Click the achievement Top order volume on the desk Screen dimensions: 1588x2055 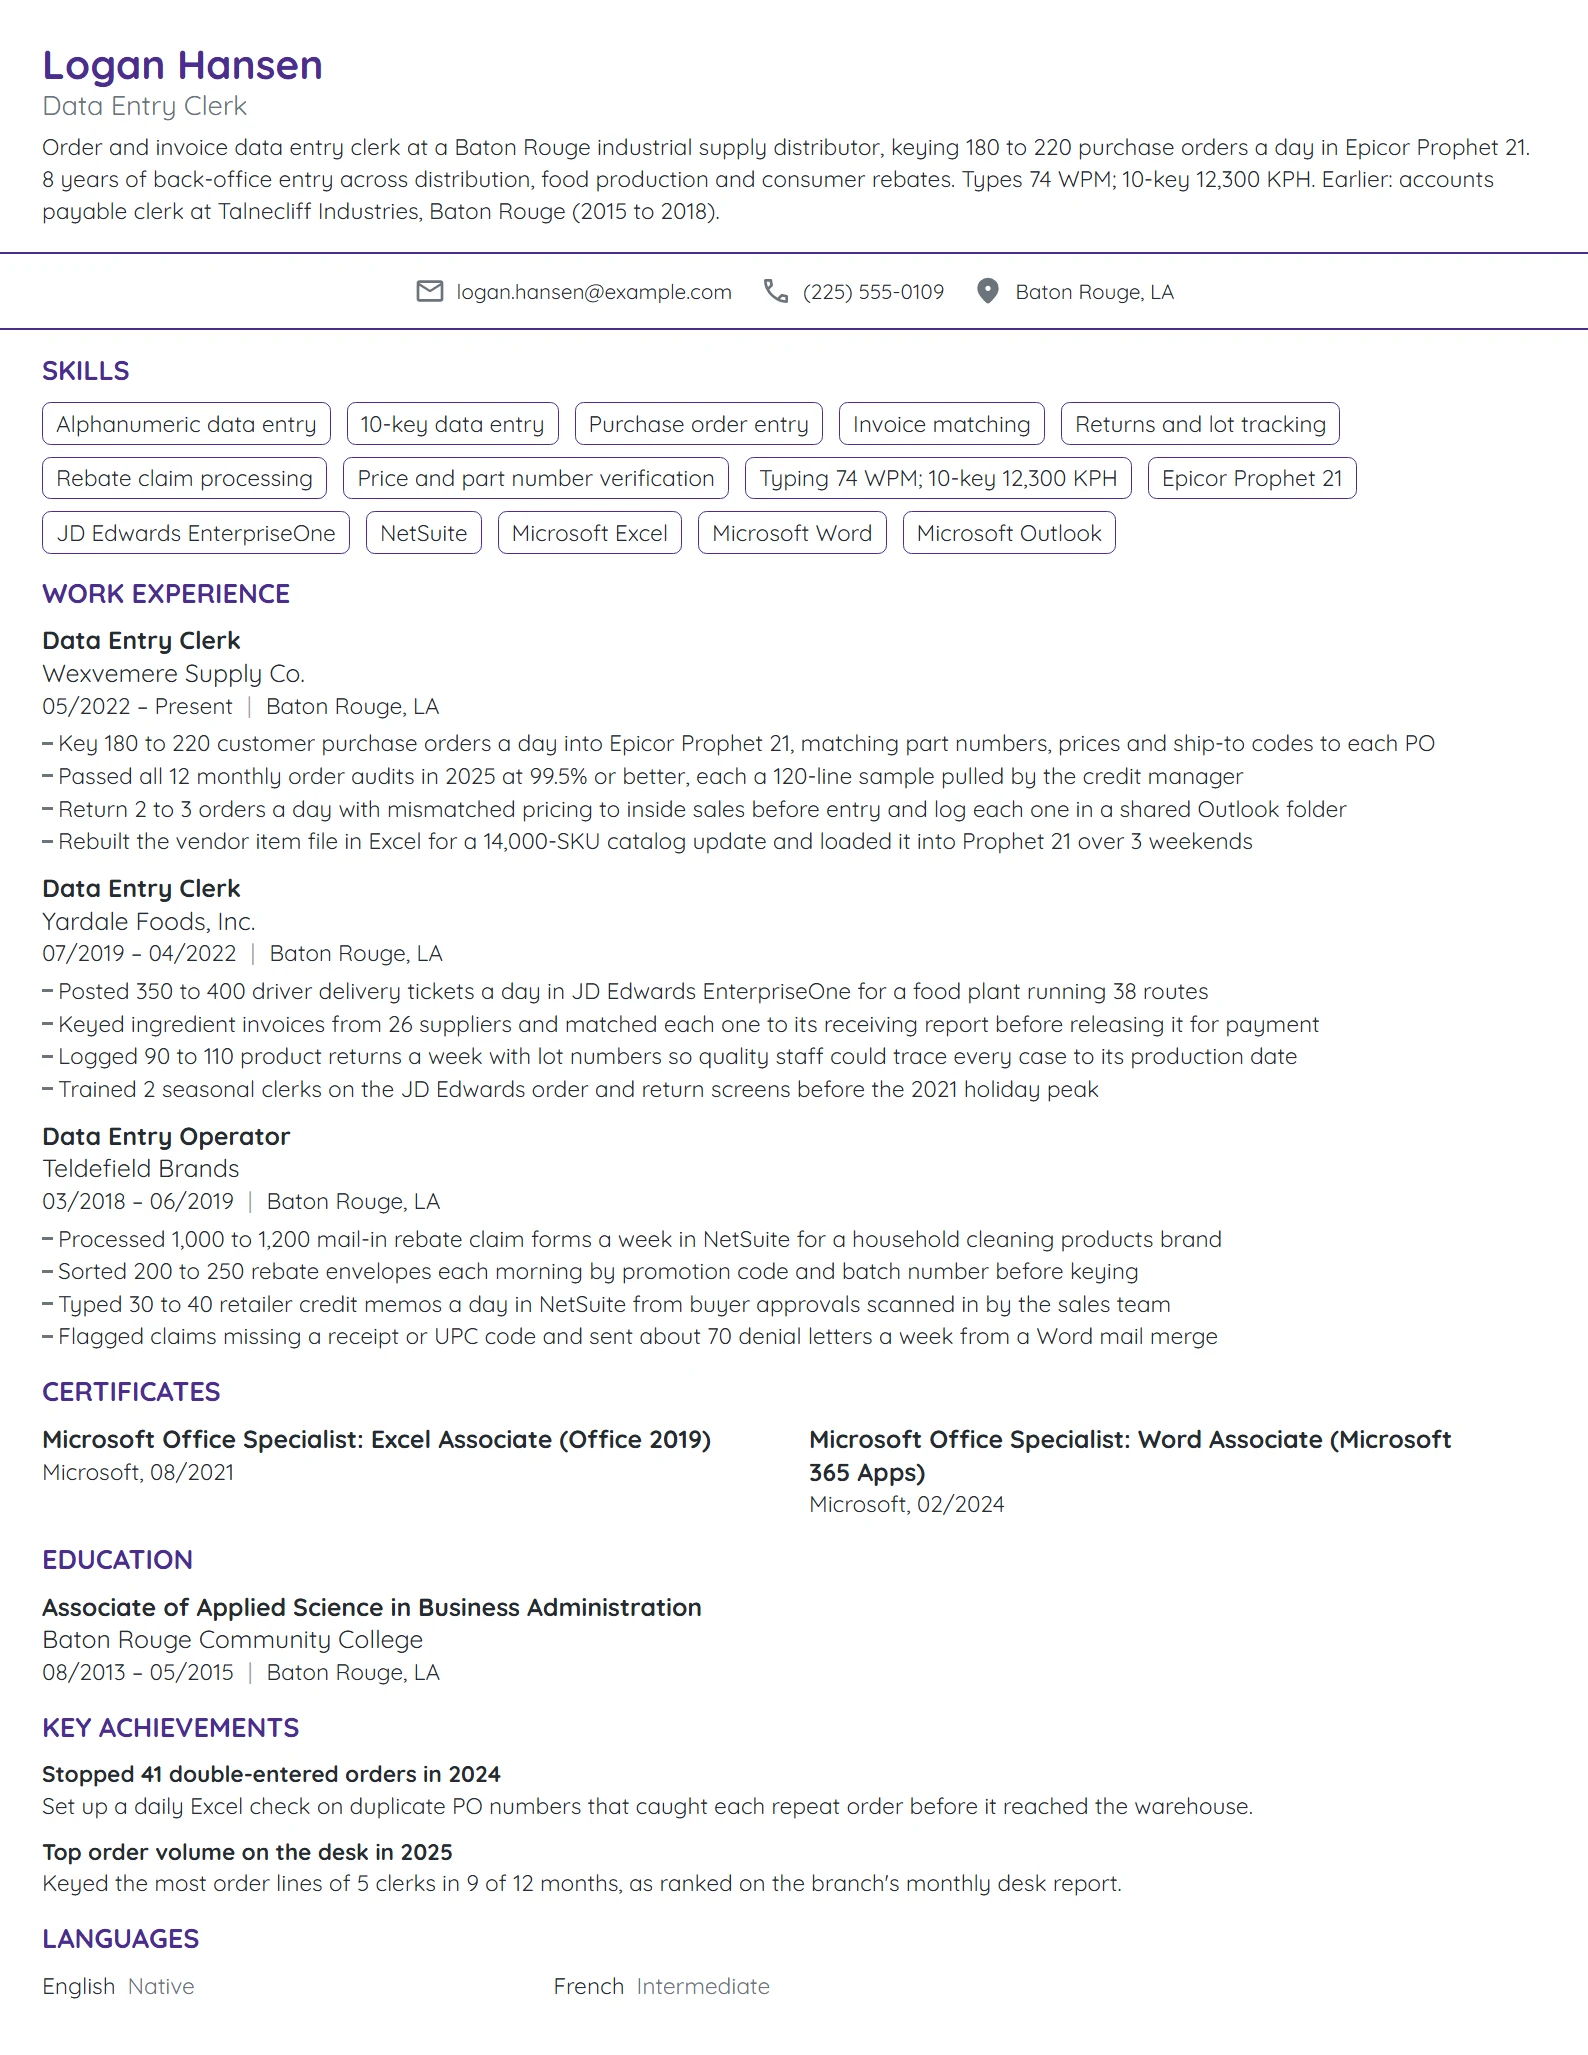tap(247, 1853)
